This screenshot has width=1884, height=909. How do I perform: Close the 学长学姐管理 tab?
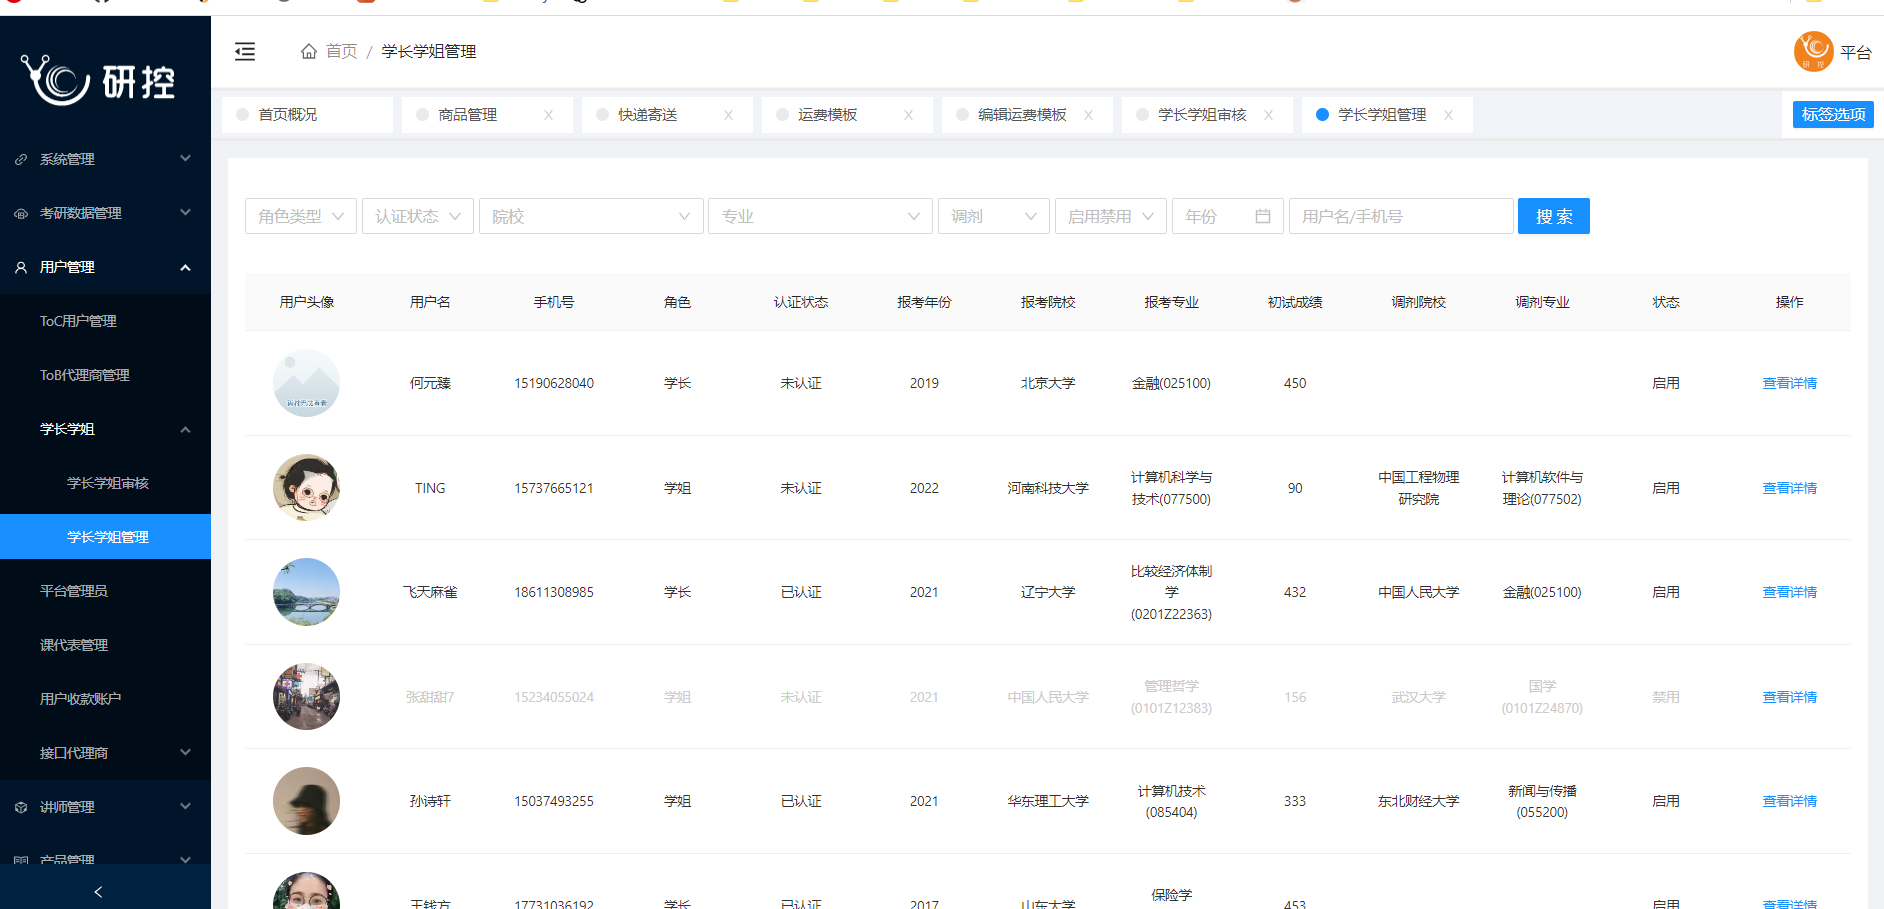pos(1448,115)
